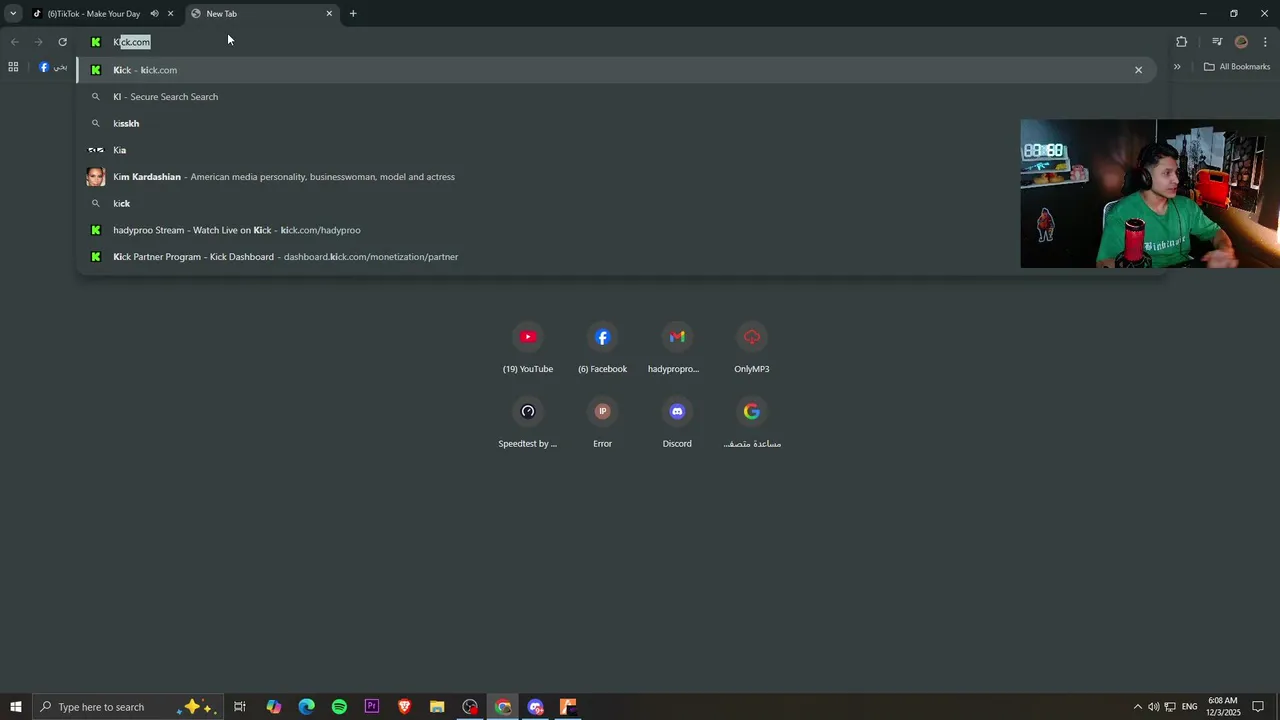1280x720 pixels.
Task: Open the Extensions puzzle icon
Action: pyautogui.click(x=1181, y=42)
